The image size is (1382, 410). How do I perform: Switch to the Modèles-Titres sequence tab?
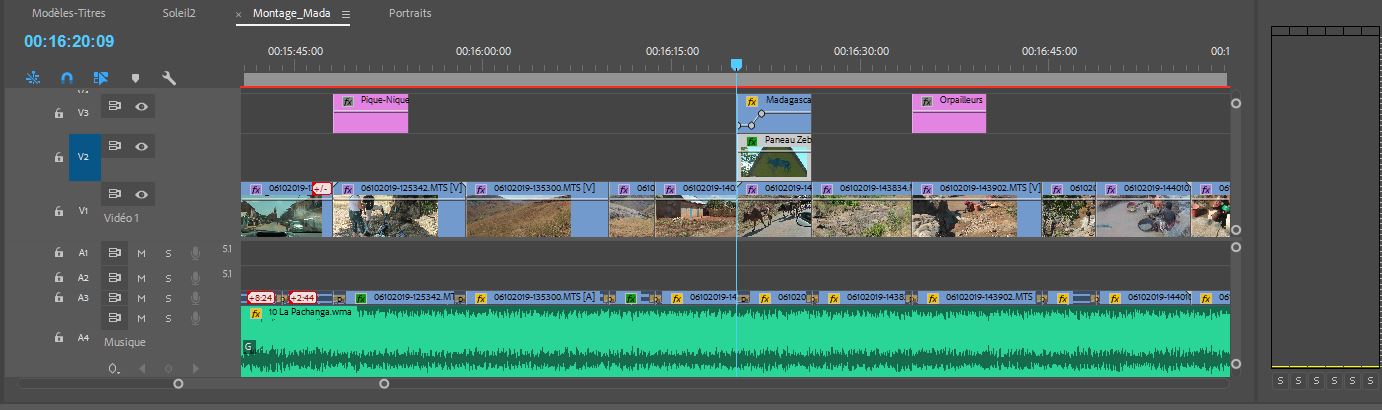[x=68, y=14]
